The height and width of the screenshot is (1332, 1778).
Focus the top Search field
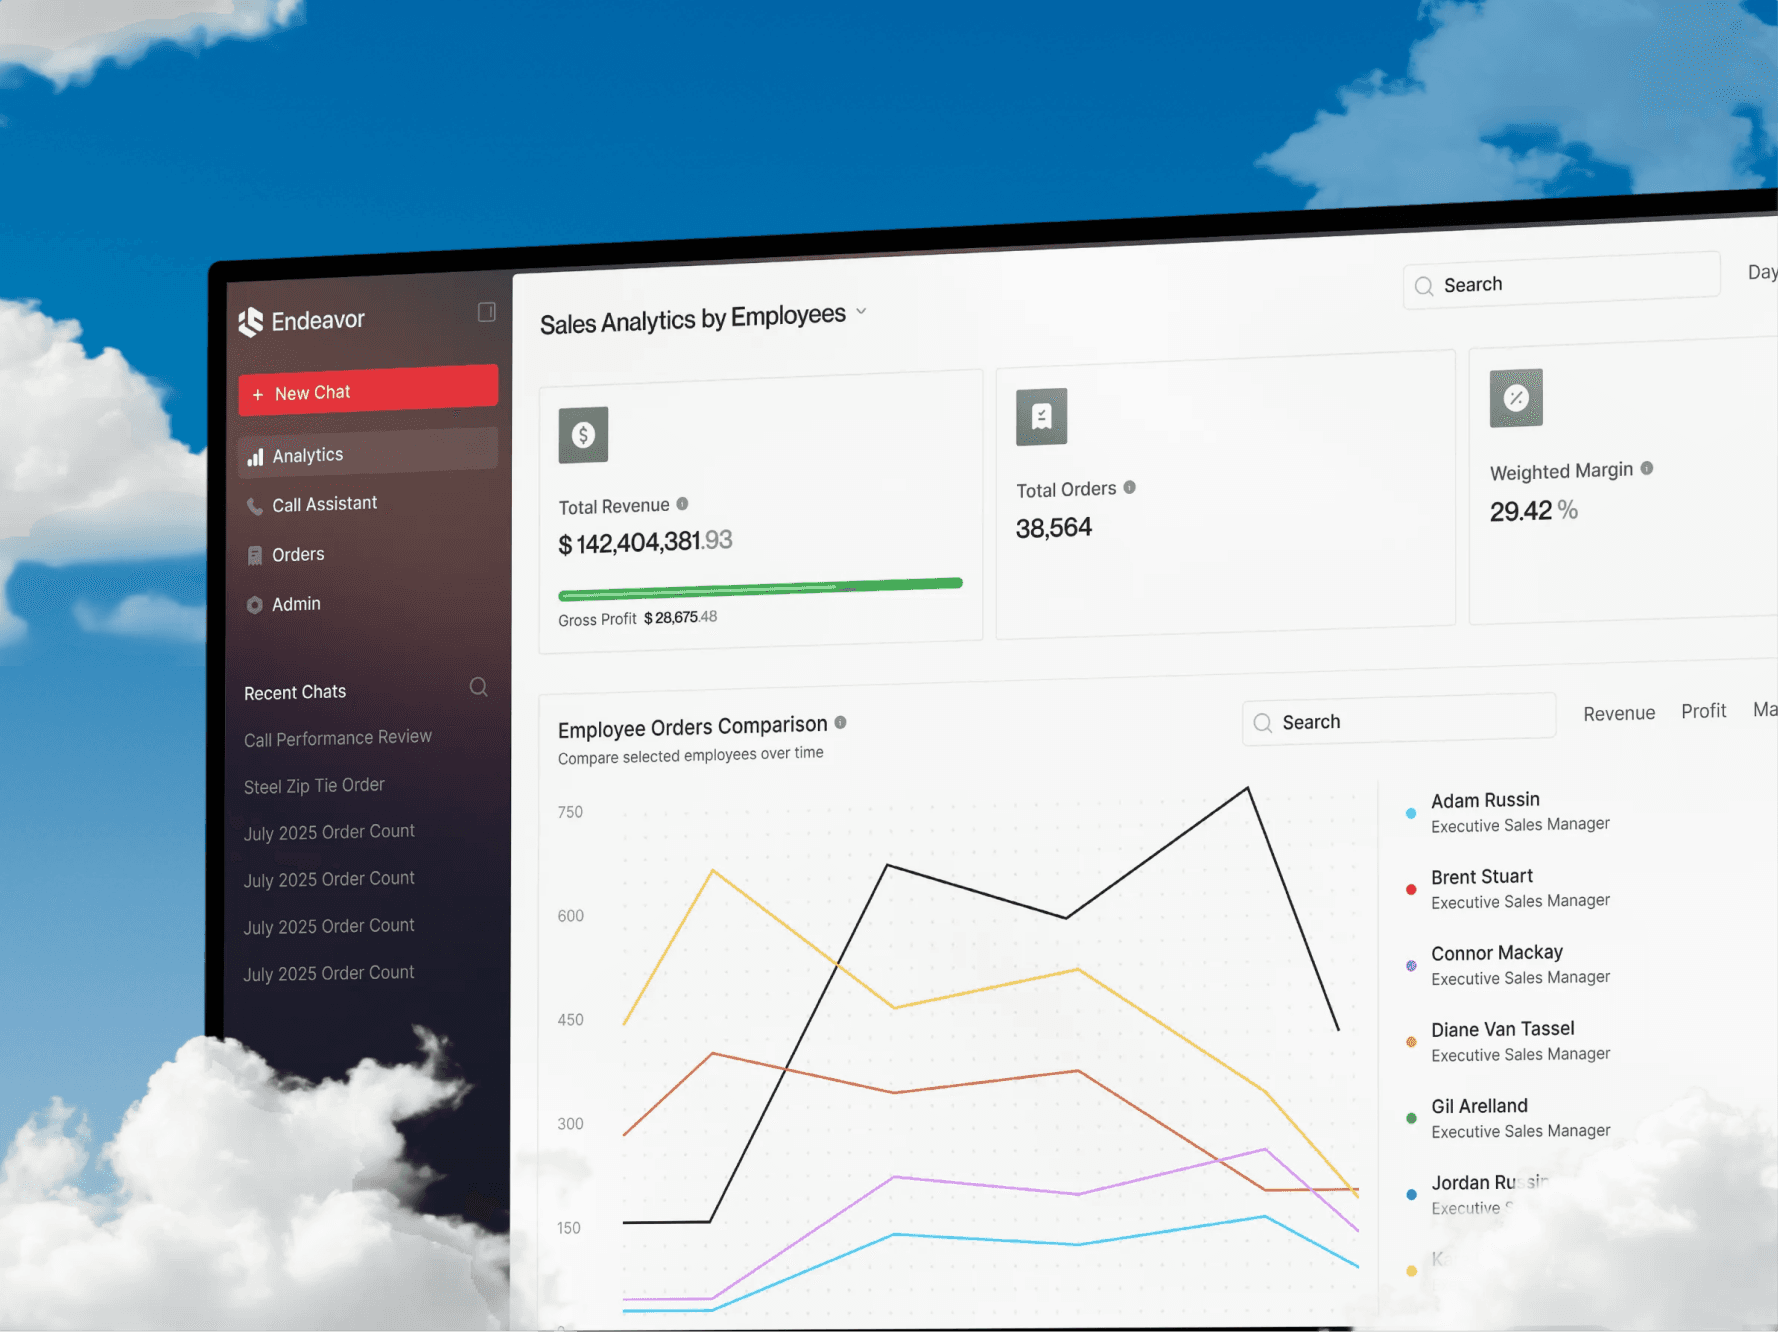pyautogui.click(x=1561, y=279)
